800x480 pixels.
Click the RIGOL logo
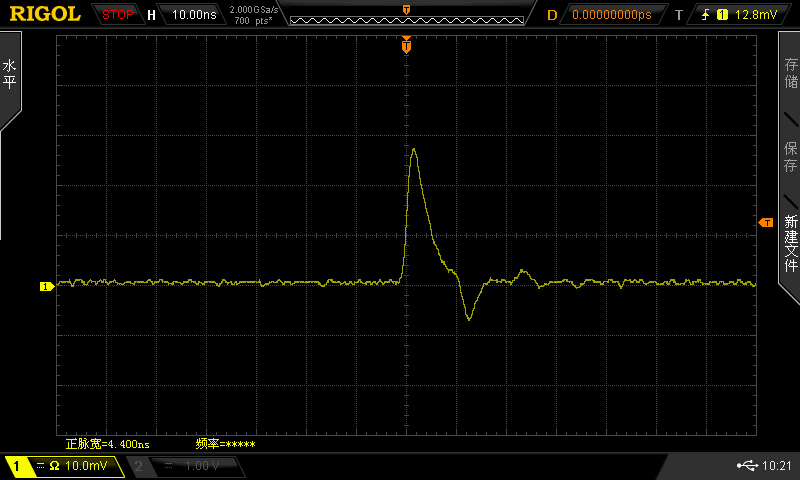pyautogui.click(x=45, y=14)
